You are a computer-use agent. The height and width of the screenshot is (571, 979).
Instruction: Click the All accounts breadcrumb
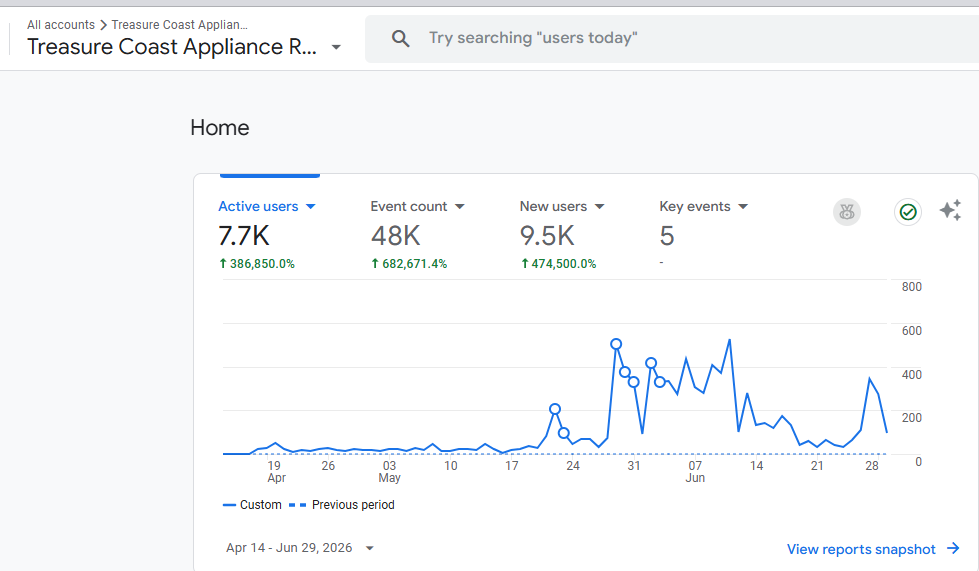(61, 25)
